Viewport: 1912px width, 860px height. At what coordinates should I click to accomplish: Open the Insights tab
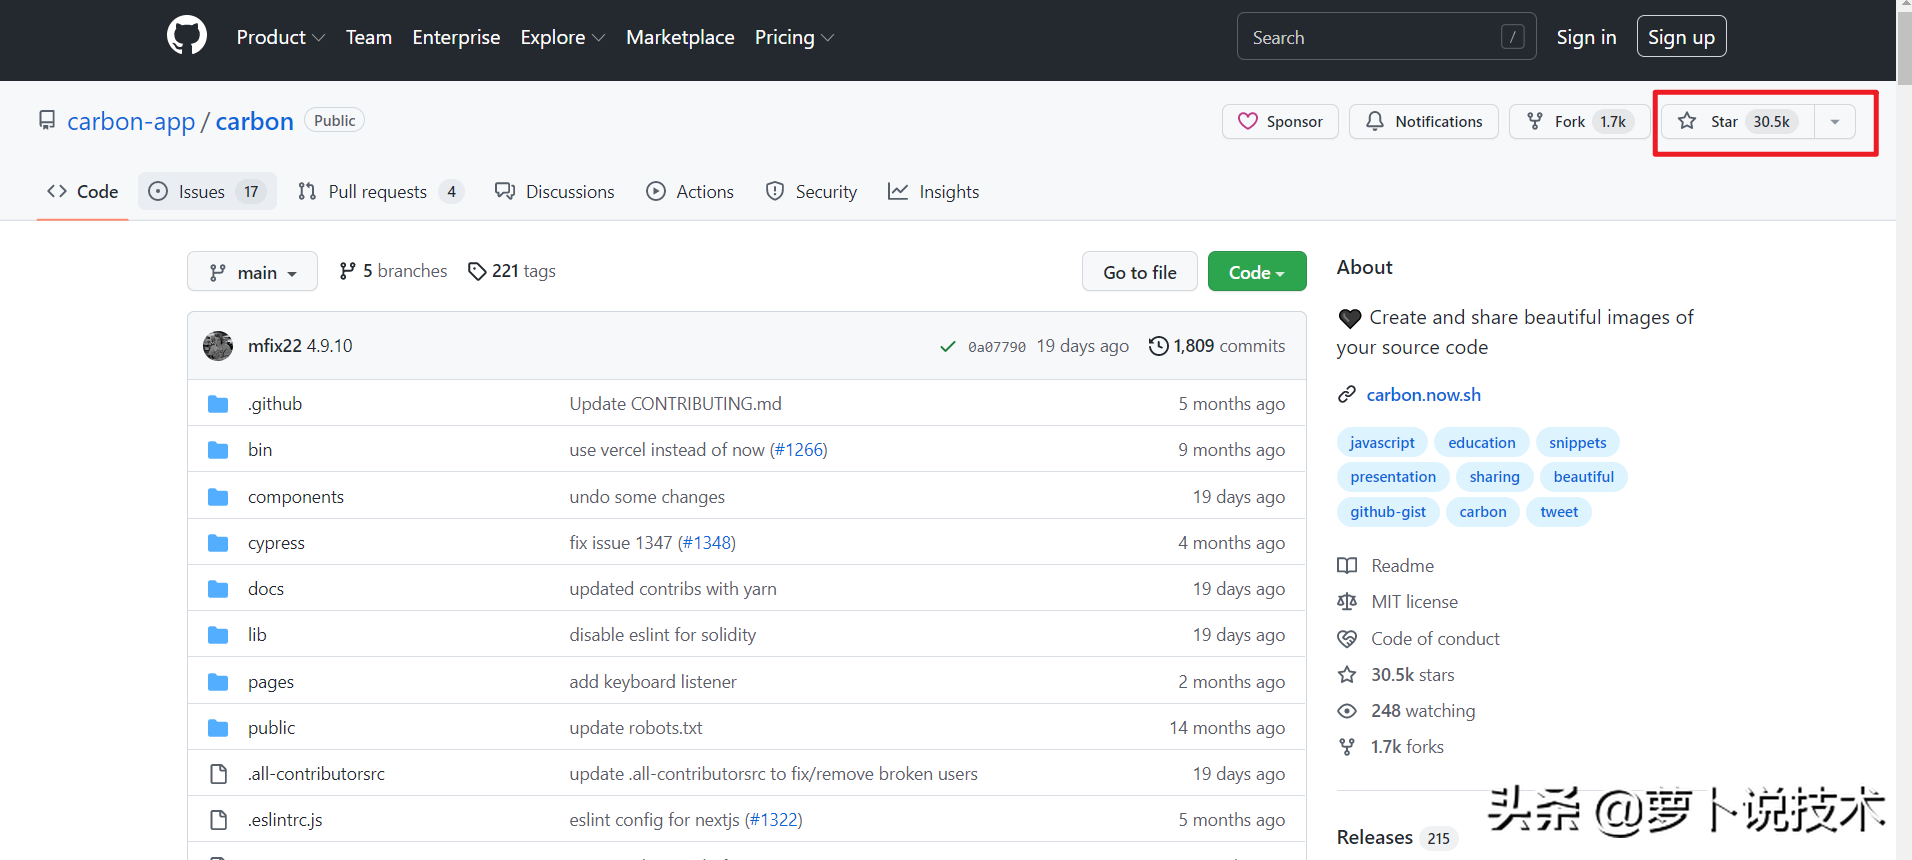pos(934,191)
